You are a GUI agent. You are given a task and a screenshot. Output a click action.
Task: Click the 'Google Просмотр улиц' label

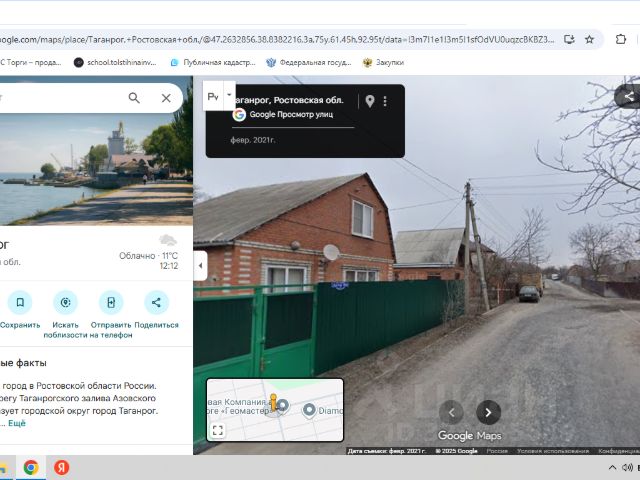291,115
